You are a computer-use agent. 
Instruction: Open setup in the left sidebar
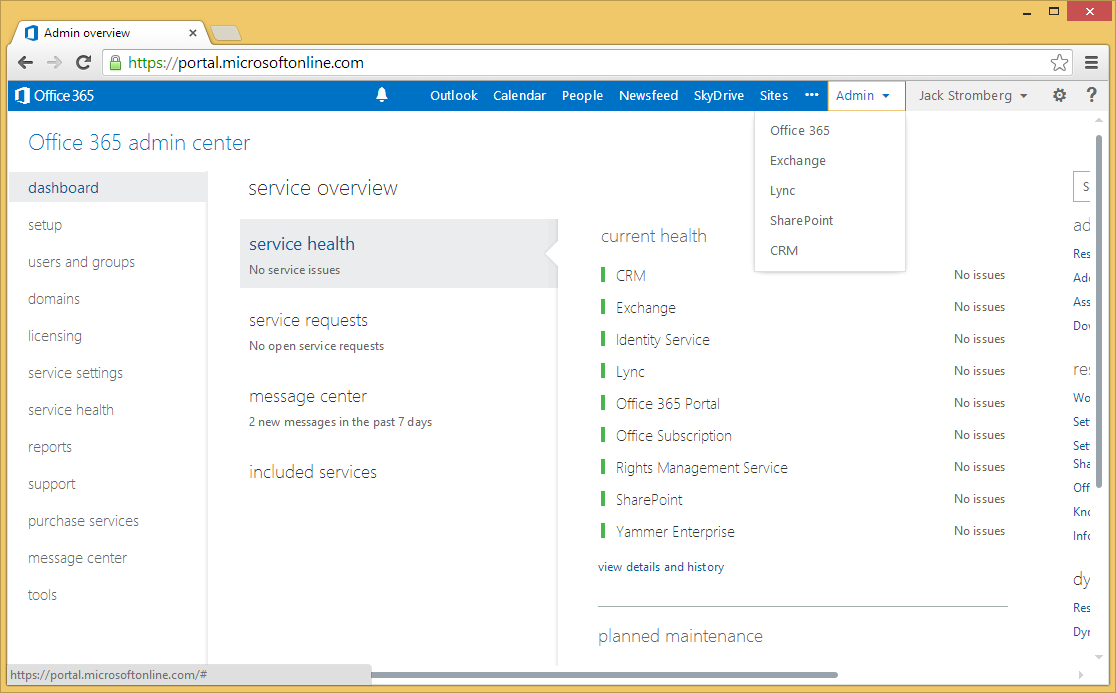point(45,225)
